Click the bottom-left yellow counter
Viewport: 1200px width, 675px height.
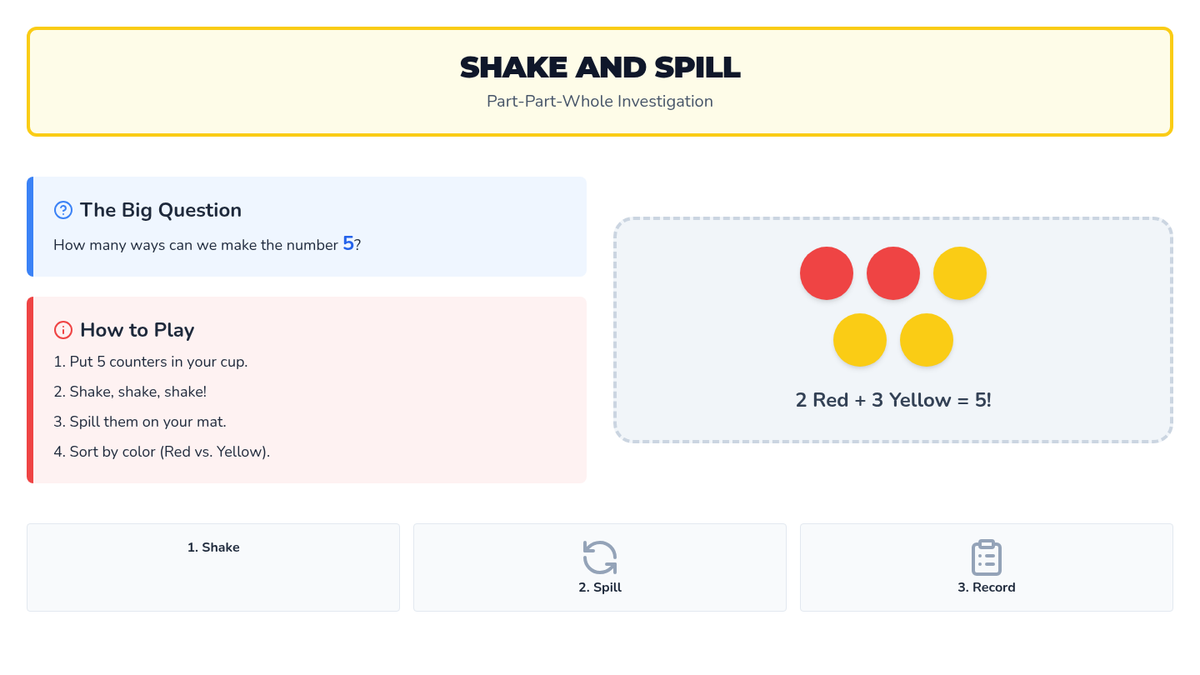click(860, 340)
